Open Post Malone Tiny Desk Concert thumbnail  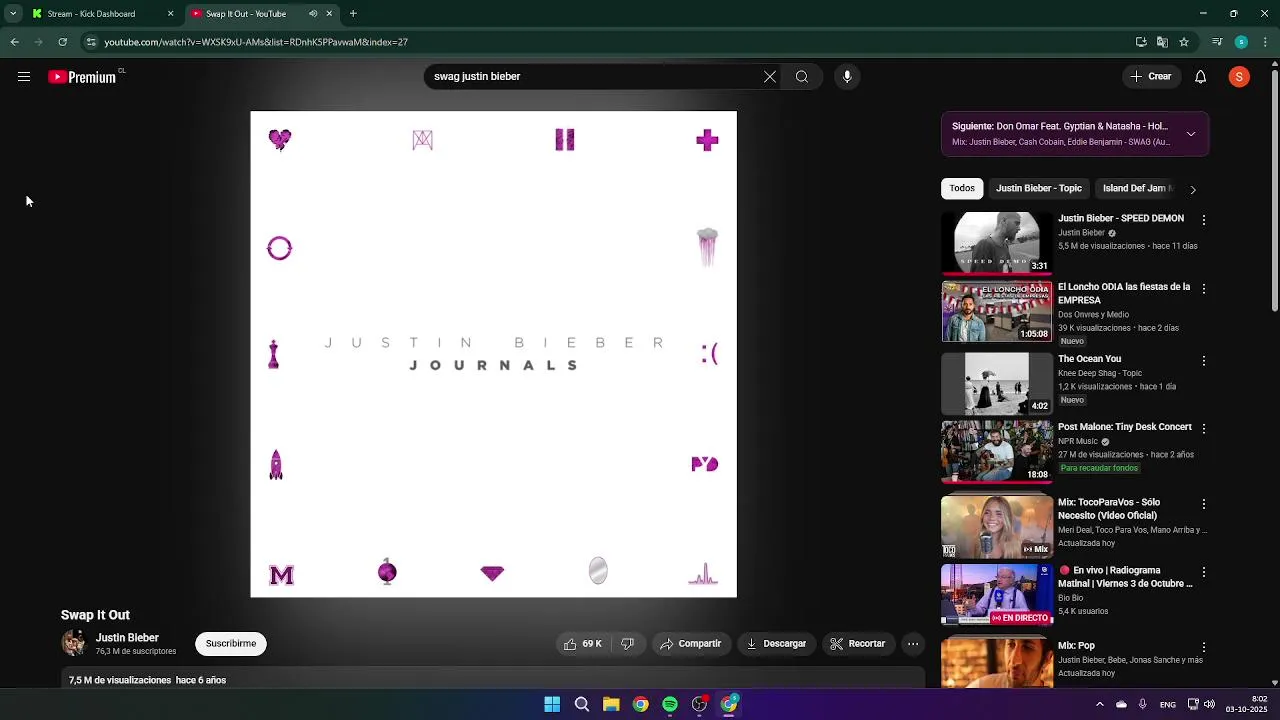click(997, 451)
